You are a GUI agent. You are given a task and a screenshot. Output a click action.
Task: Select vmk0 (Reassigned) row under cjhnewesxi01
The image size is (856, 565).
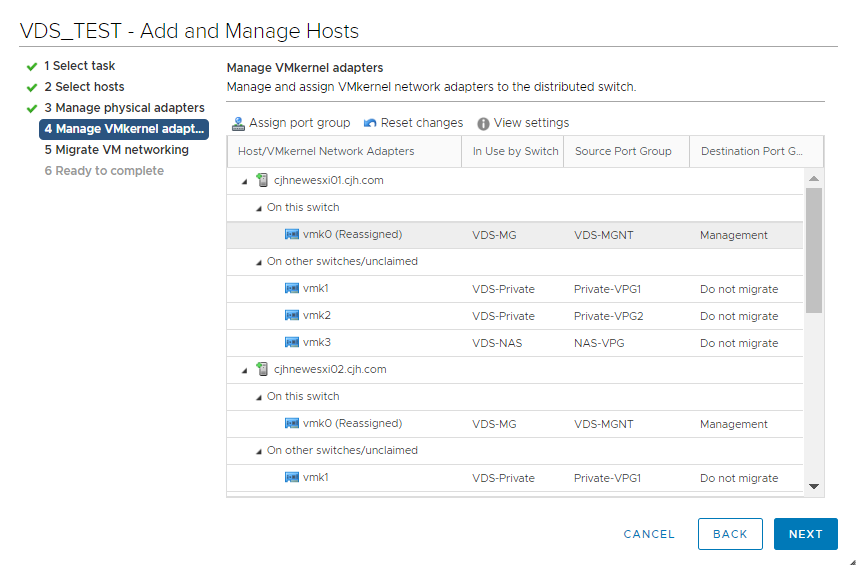coord(515,235)
